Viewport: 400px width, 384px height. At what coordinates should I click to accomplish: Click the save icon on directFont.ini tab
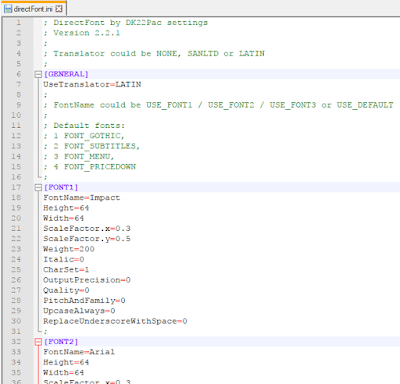8,9
